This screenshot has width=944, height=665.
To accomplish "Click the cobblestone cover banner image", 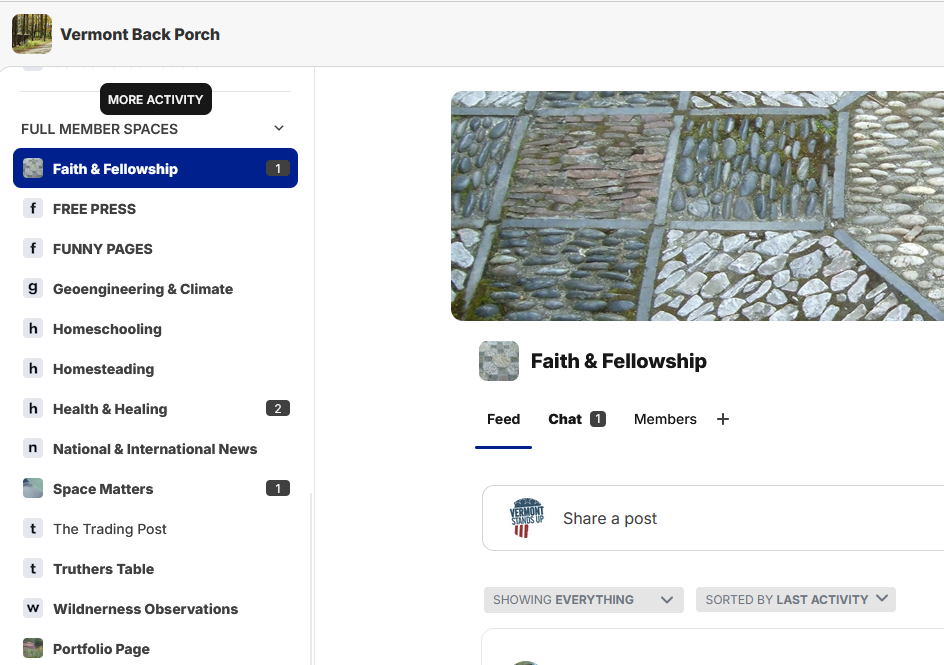I will [697, 206].
